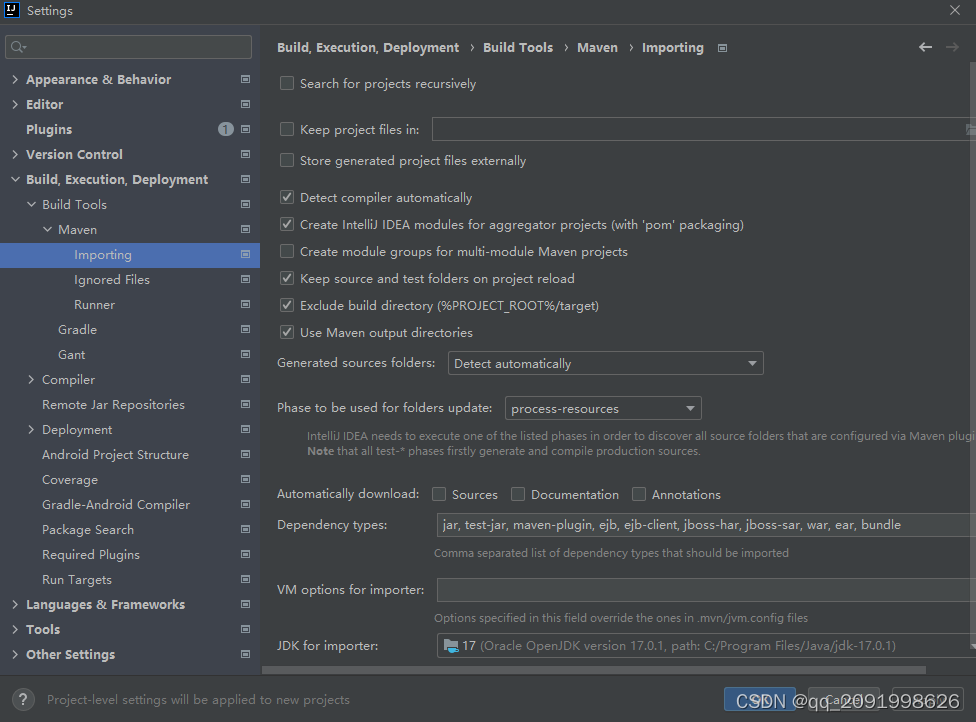Expand Version Control section
This screenshot has width=976, height=722.
click(x=15, y=154)
